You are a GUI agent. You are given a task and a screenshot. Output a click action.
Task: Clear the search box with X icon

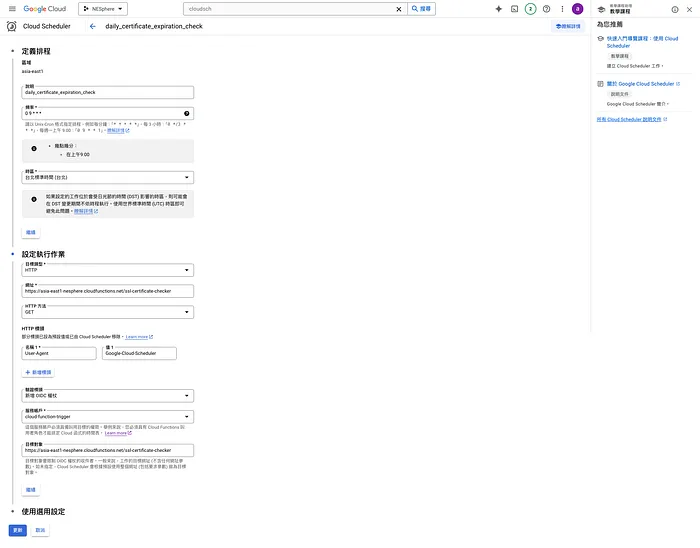[x=399, y=9]
